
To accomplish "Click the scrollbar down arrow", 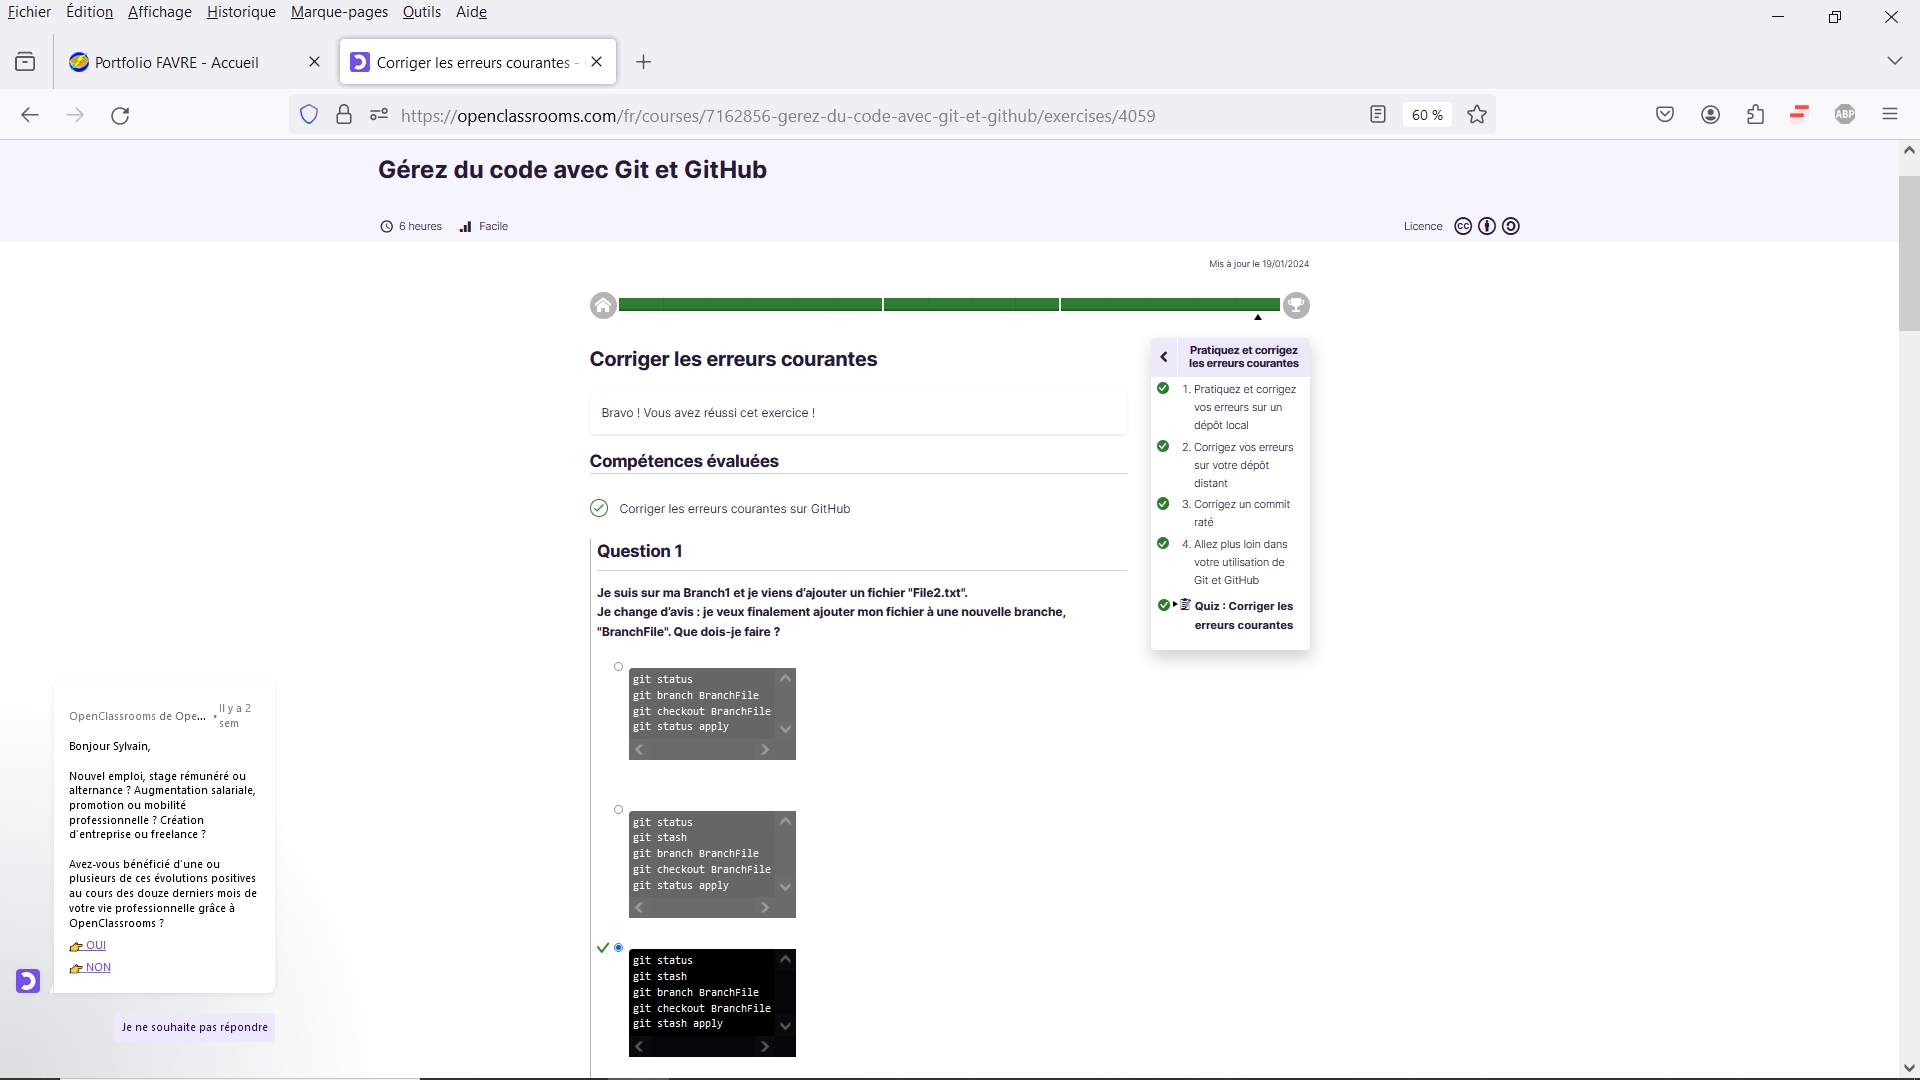I will pos(1909,1068).
